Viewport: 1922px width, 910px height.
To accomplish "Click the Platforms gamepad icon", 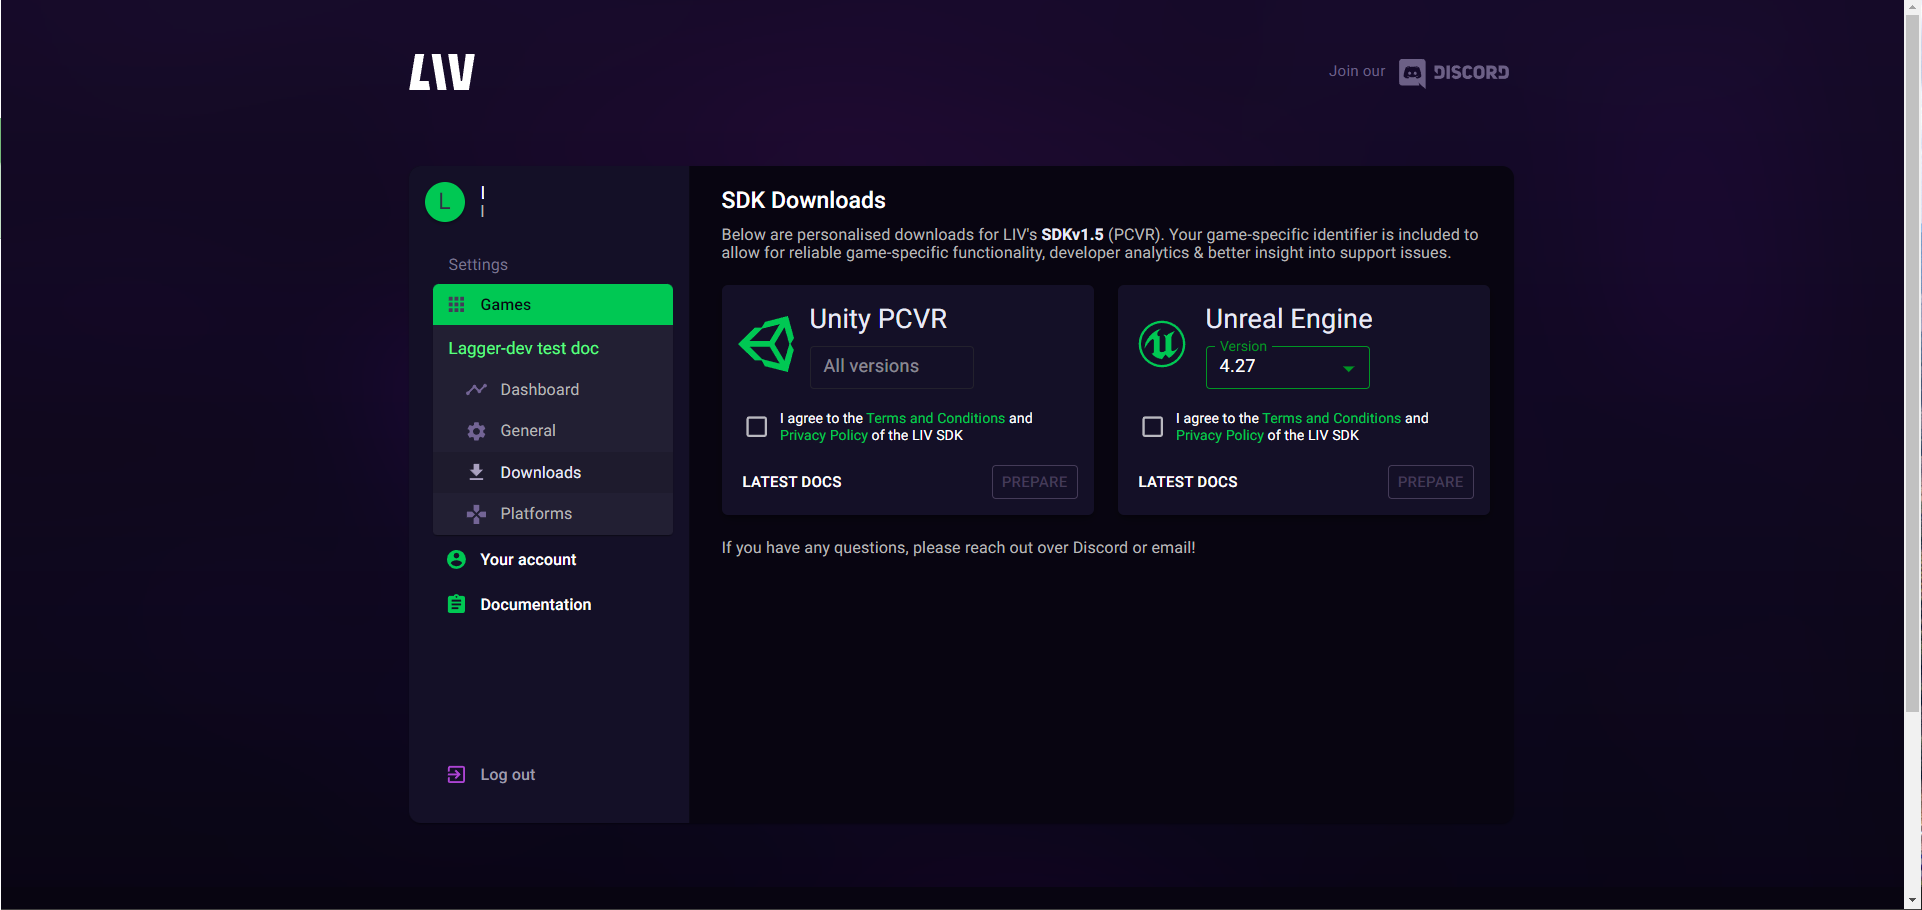I will (476, 514).
